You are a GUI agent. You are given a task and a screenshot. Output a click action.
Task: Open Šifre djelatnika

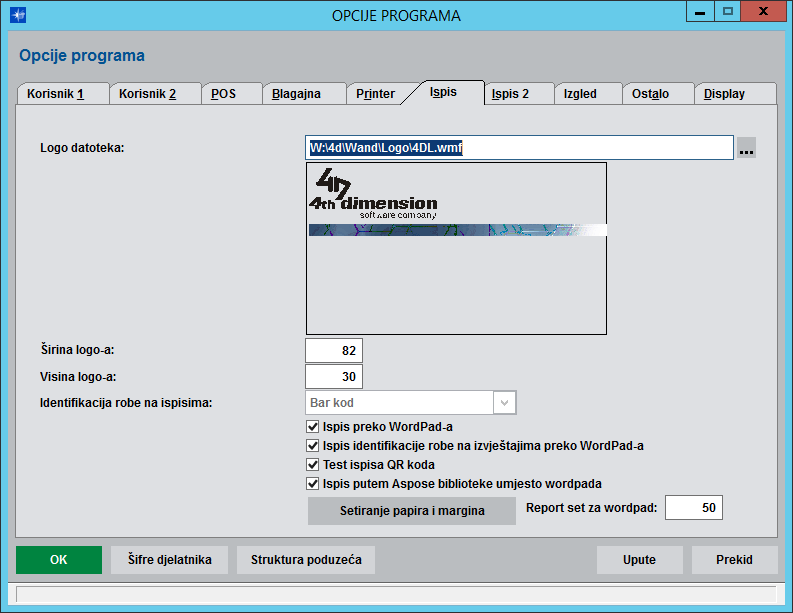coord(169,560)
